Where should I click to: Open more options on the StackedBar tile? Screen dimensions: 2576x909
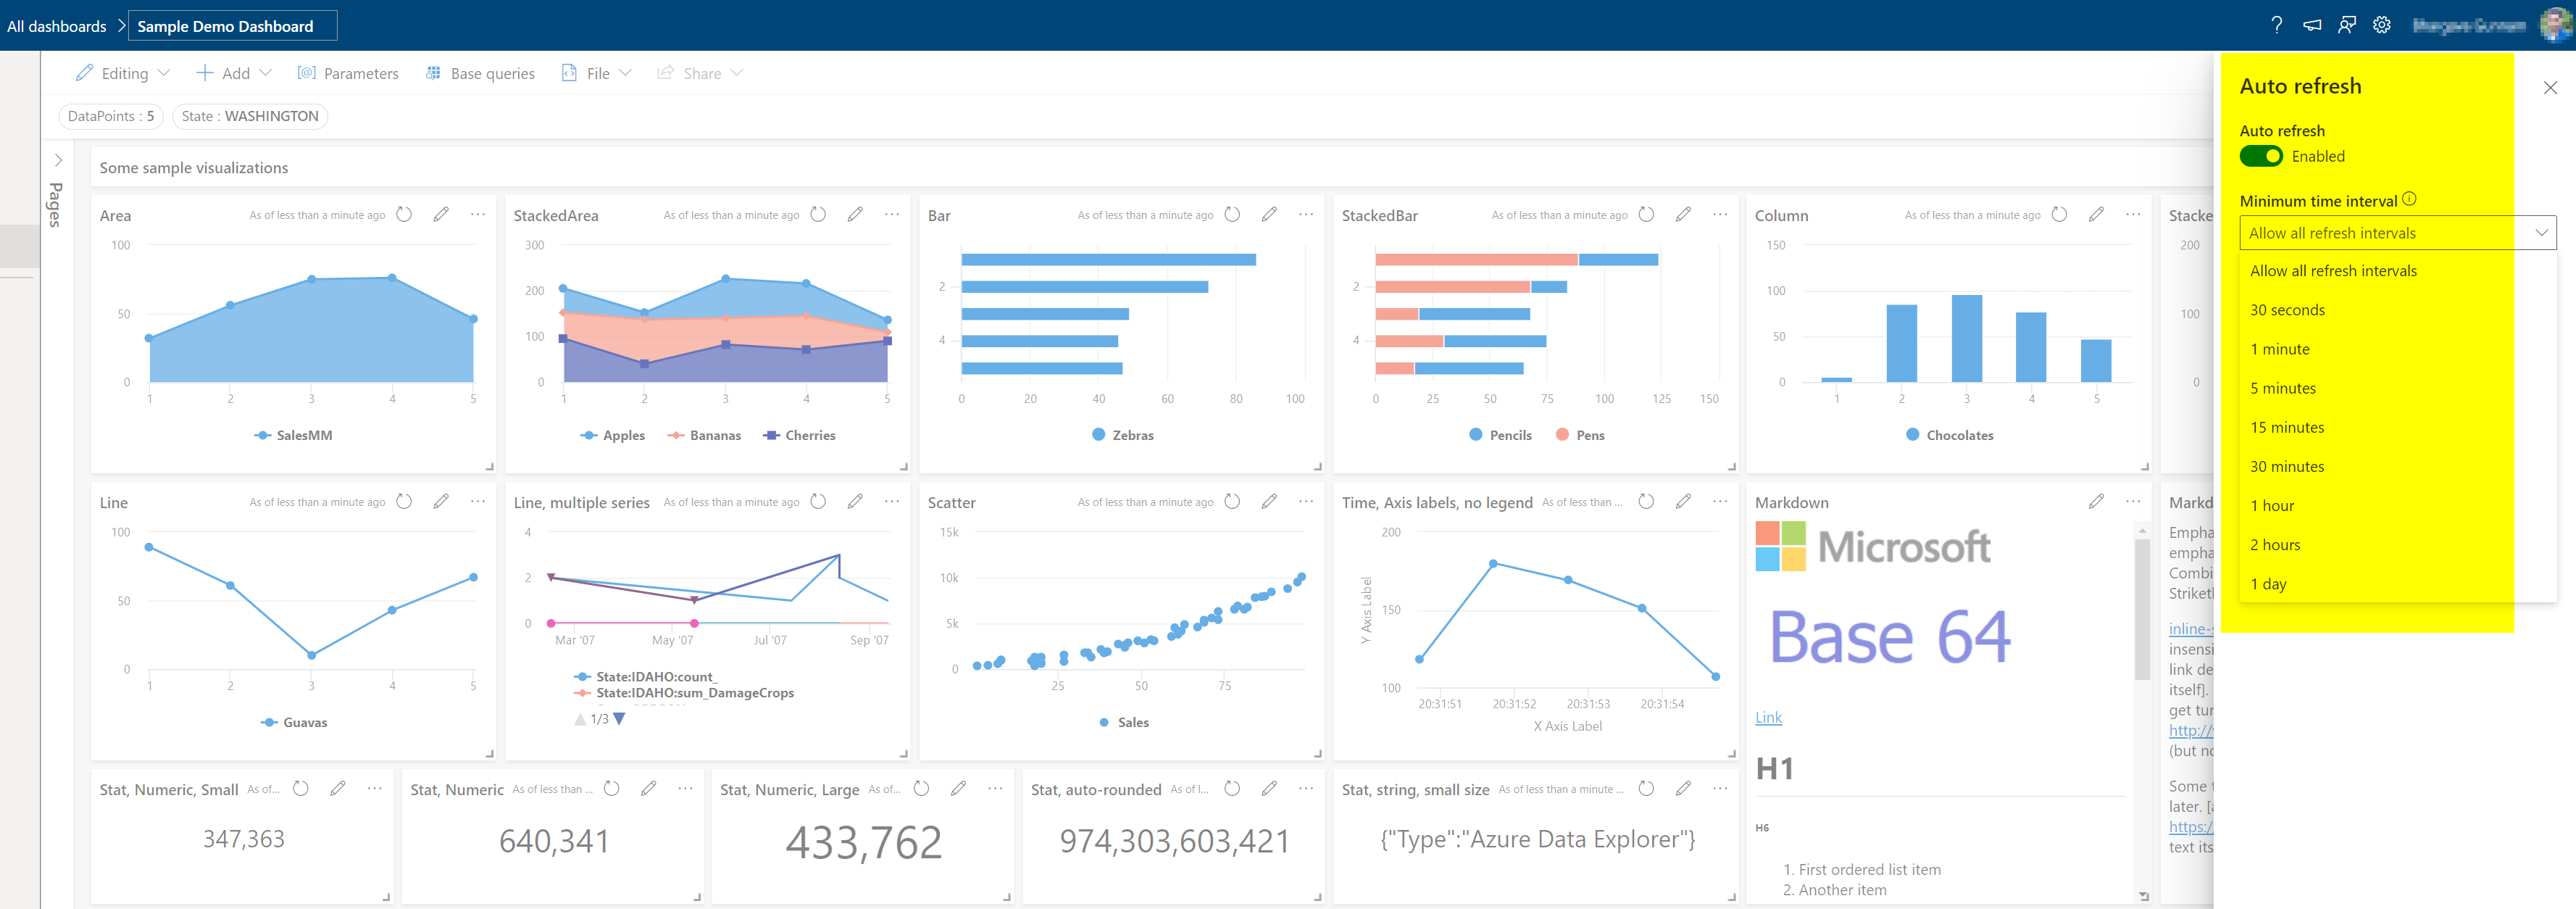[1720, 214]
